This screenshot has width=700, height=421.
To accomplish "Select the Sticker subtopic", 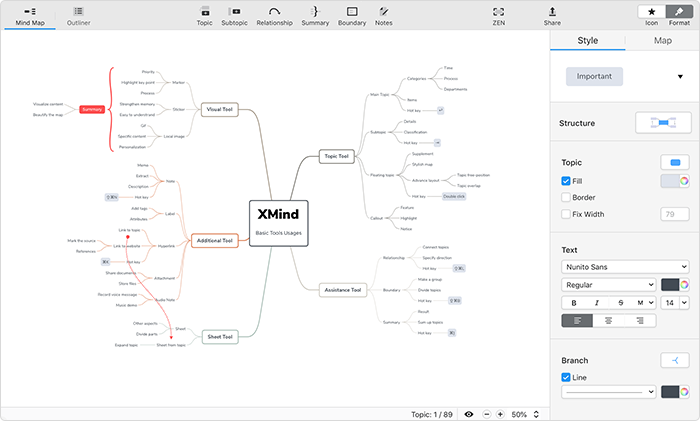I will (179, 109).
